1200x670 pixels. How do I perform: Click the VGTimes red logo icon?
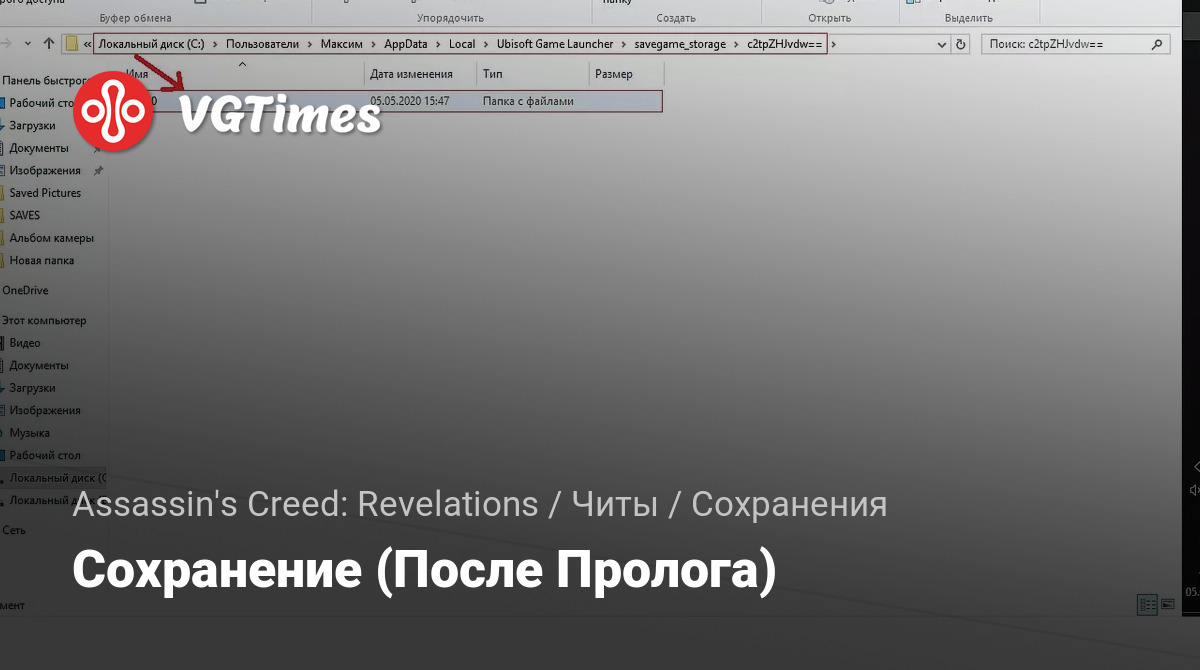coord(113,112)
